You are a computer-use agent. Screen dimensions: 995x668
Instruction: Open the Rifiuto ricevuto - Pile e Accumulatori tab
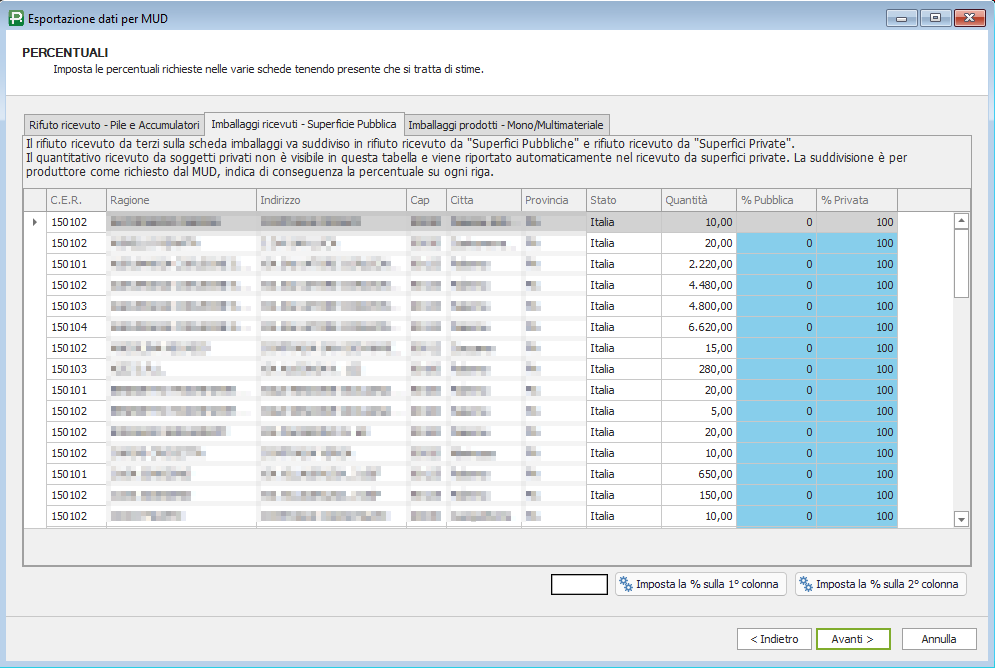114,125
